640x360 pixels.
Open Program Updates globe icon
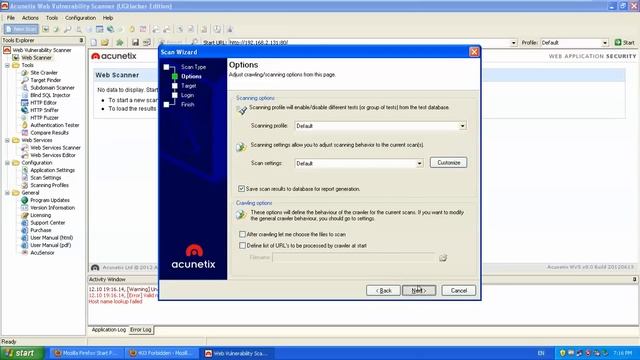24,200
